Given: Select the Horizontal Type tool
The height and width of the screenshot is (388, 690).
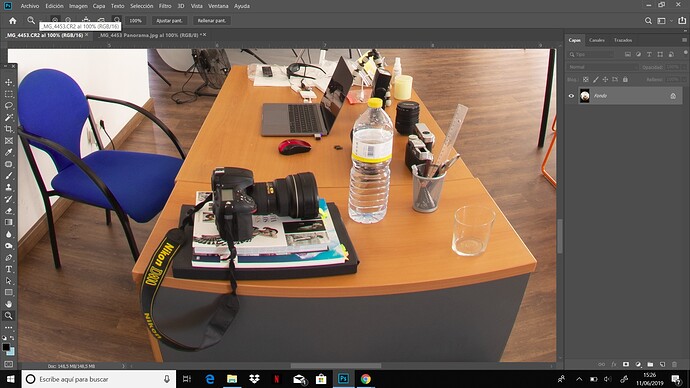Looking at the screenshot, I should coord(8,269).
